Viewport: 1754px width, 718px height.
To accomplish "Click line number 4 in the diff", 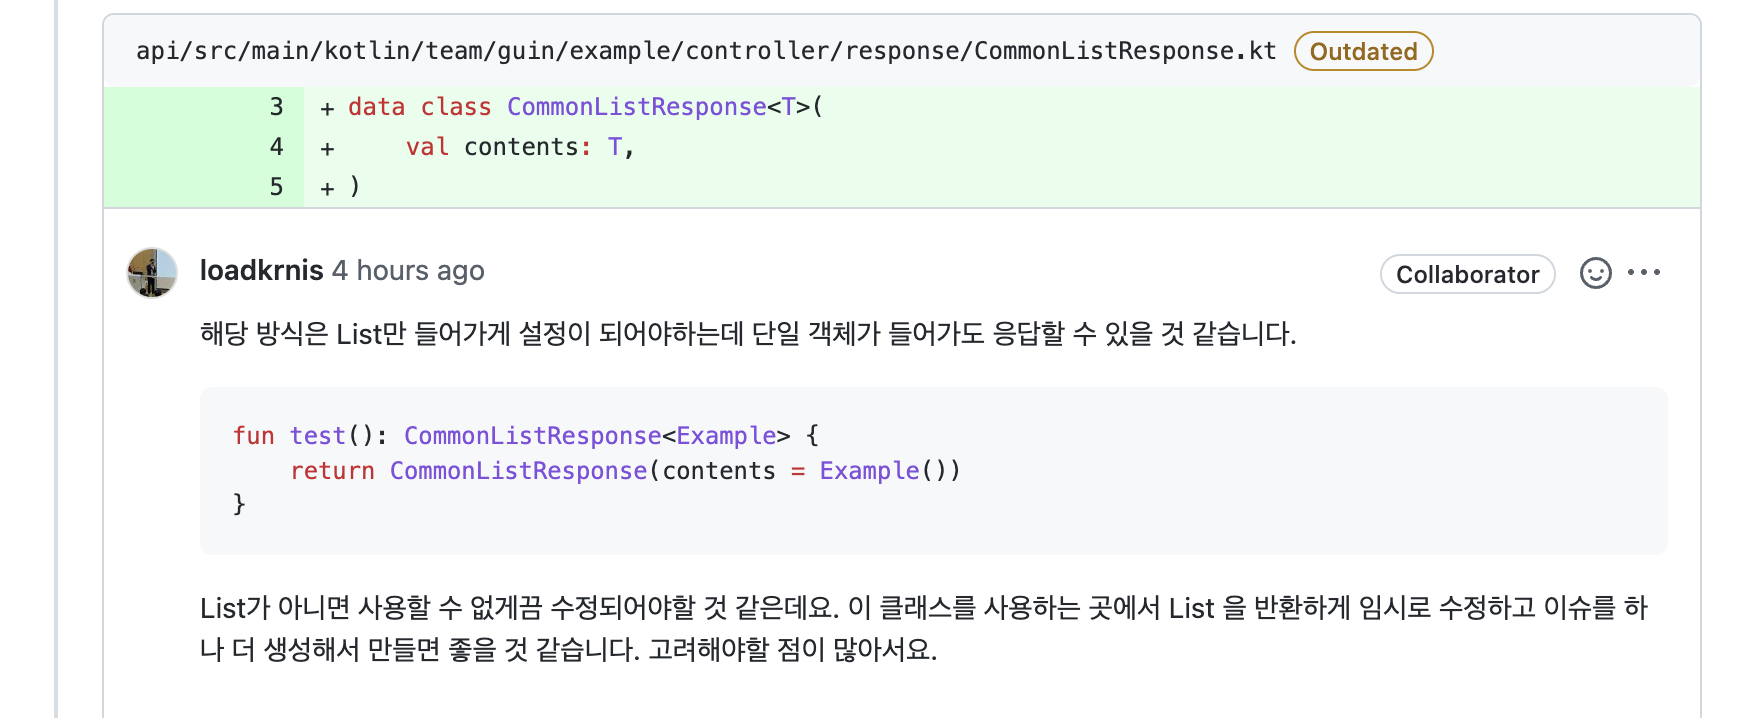I will point(276,146).
